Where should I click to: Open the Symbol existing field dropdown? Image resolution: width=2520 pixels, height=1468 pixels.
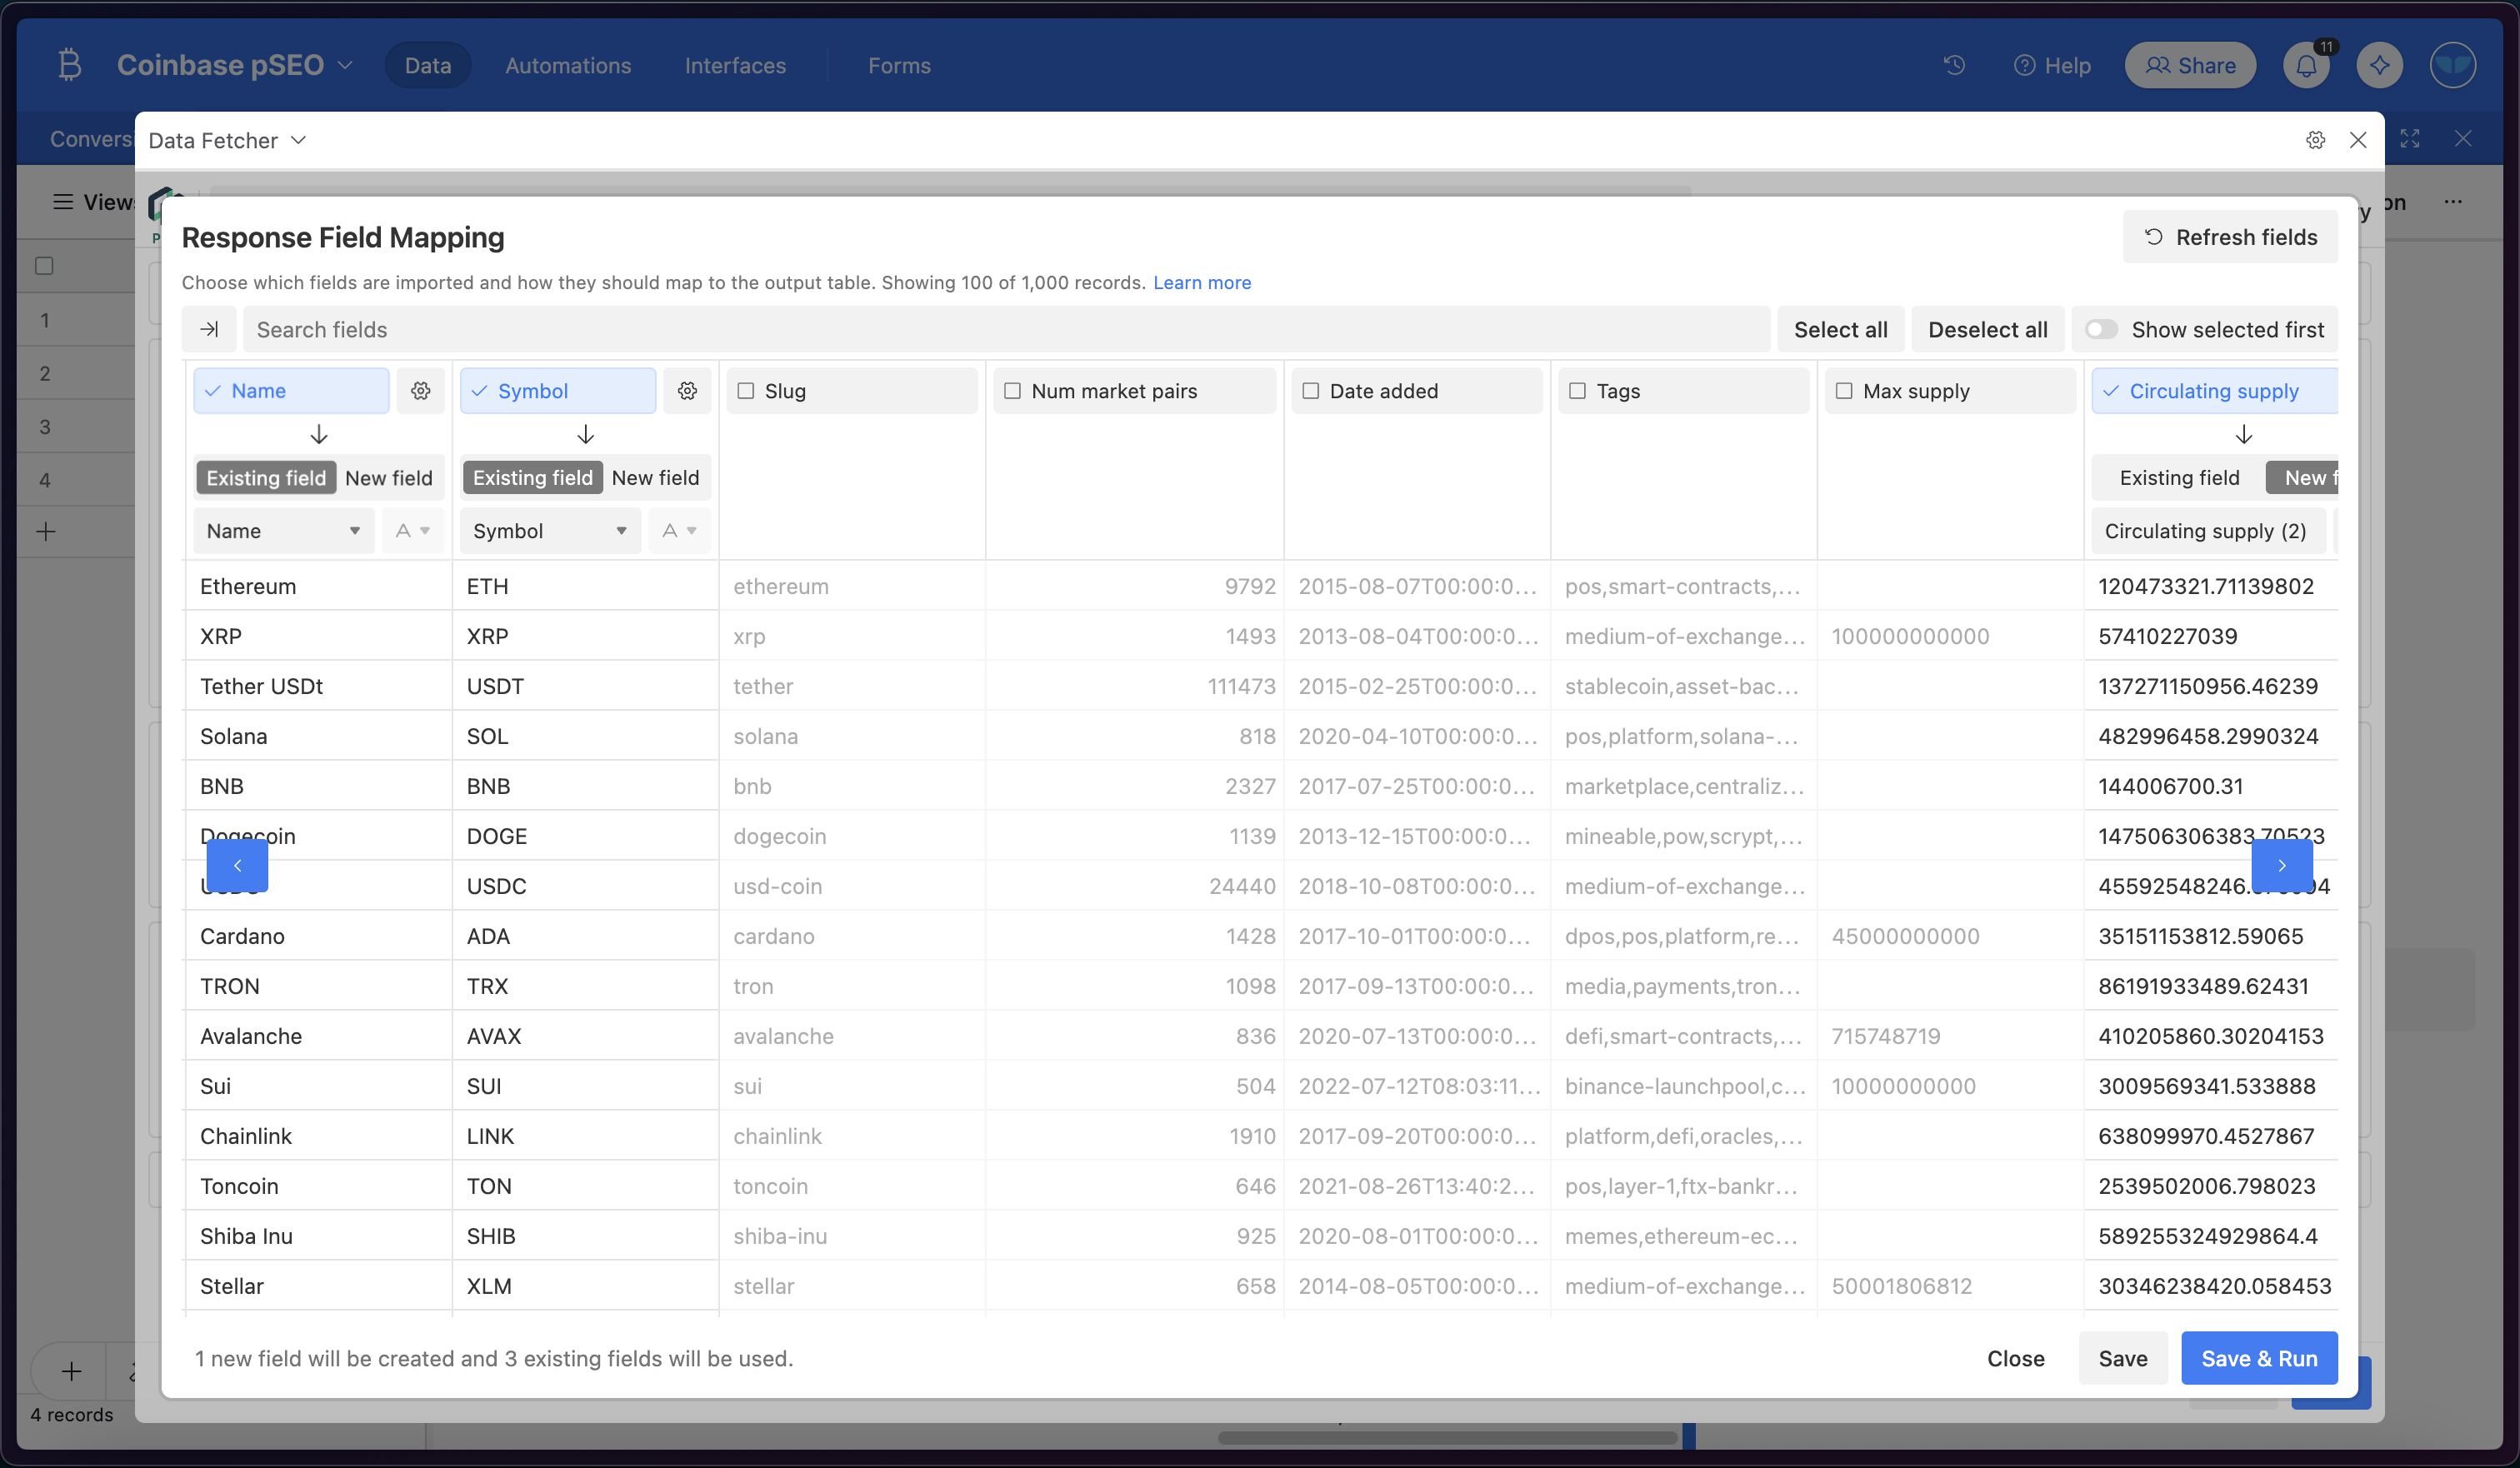tap(550, 531)
